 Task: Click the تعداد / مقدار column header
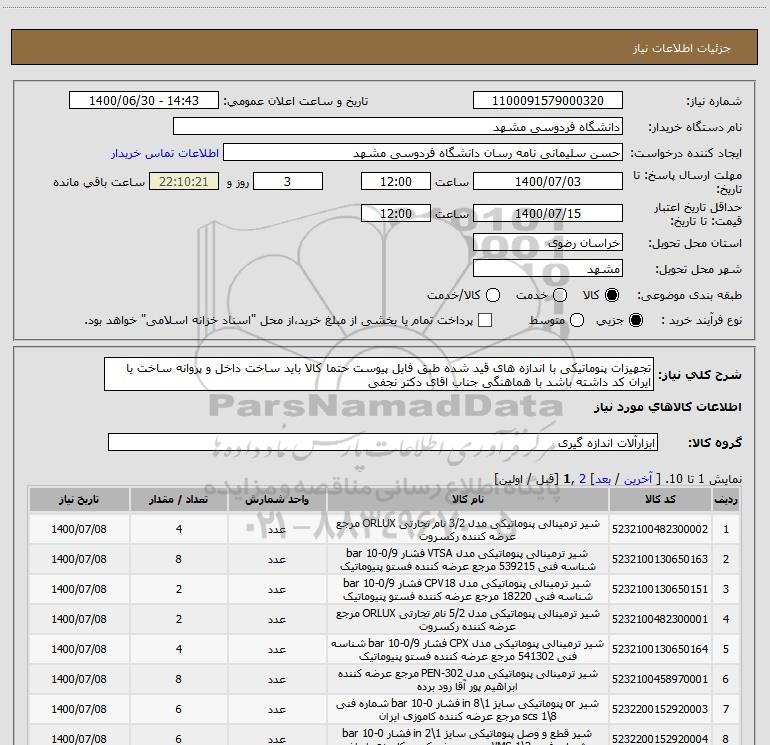pyautogui.click(x=179, y=499)
